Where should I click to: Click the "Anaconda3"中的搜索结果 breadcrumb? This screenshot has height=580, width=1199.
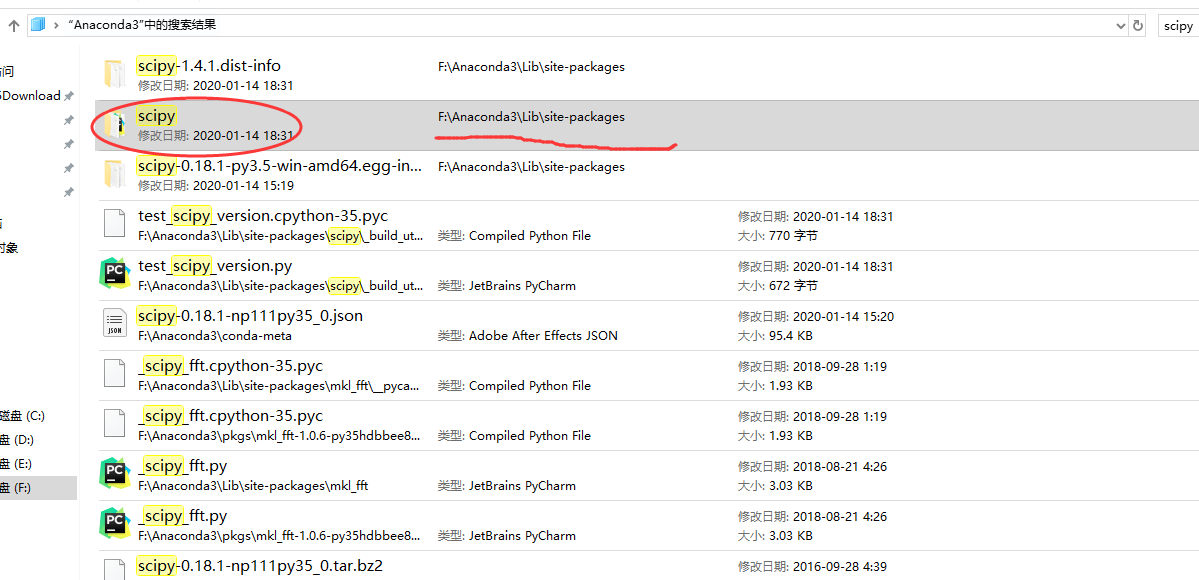[142, 25]
